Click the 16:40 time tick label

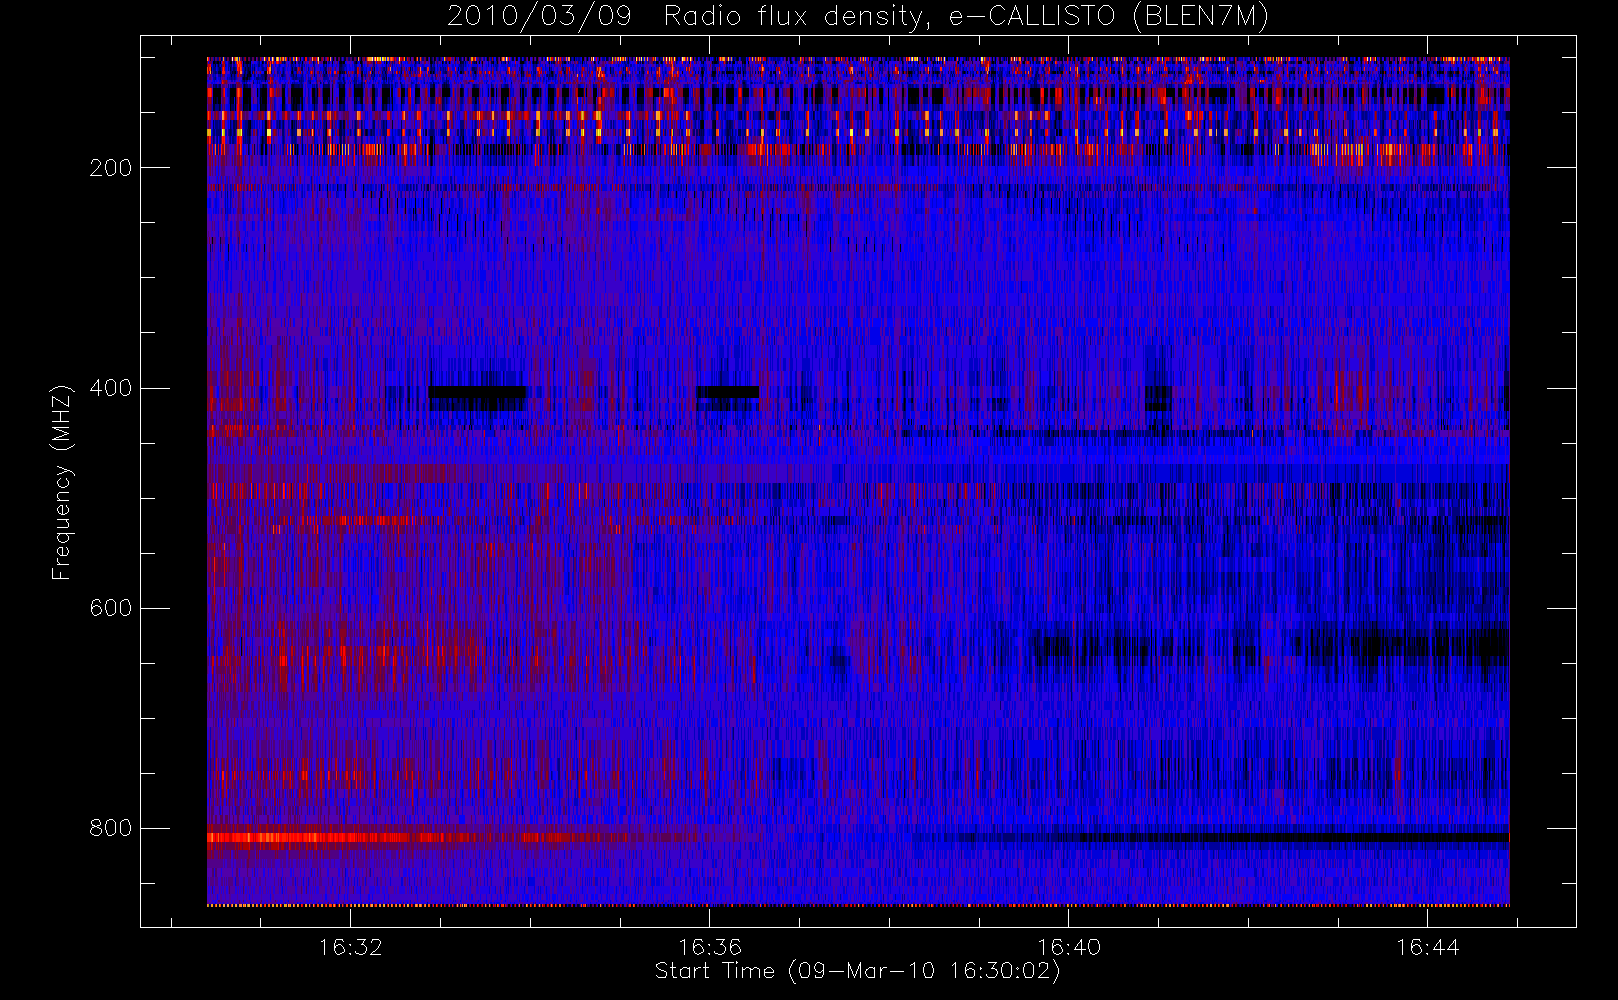(x=1069, y=947)
